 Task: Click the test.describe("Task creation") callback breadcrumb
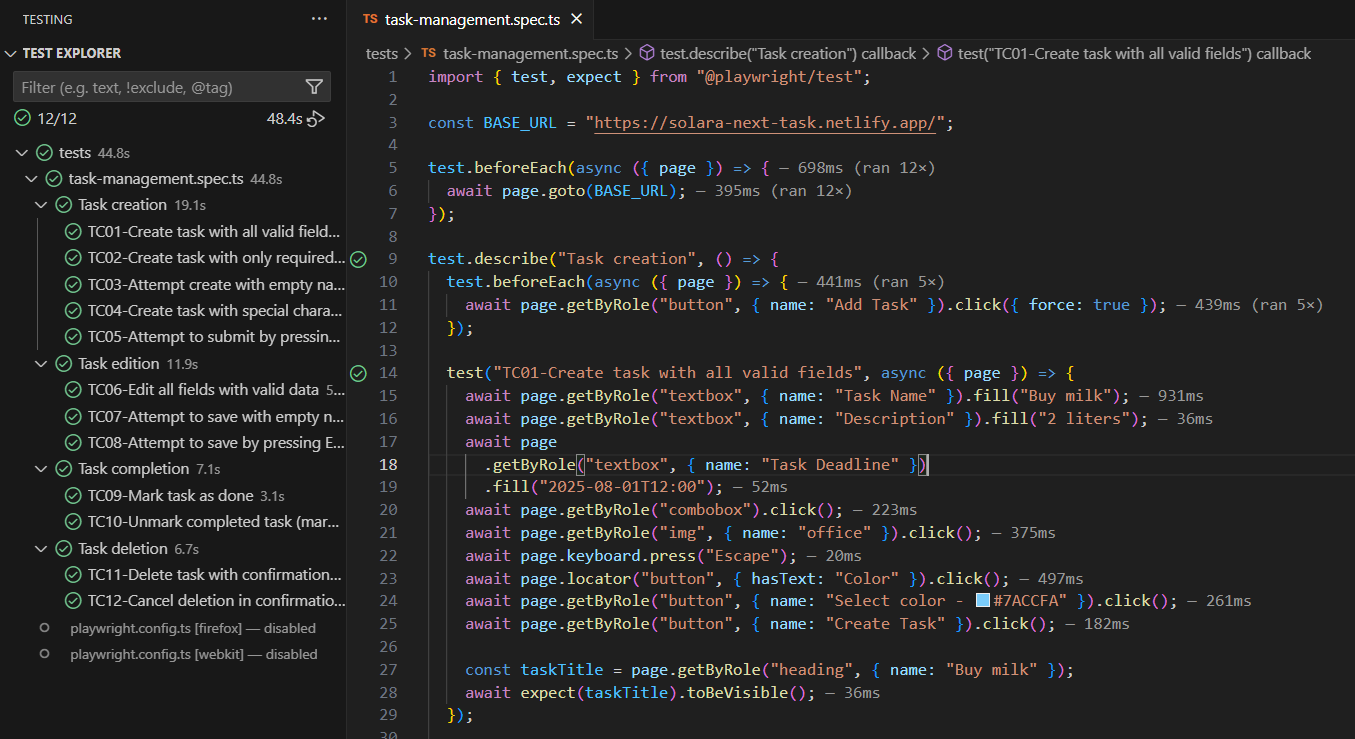tap(788, 54)
